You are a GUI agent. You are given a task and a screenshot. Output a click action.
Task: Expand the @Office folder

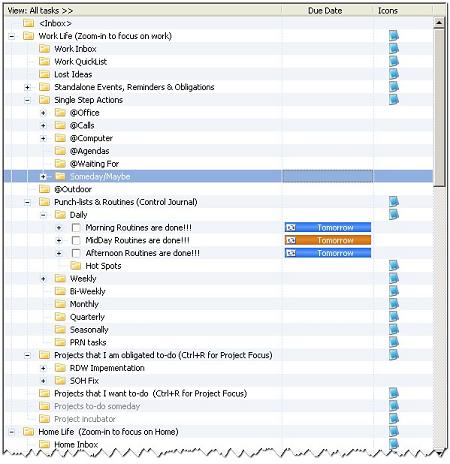[43, 113]
